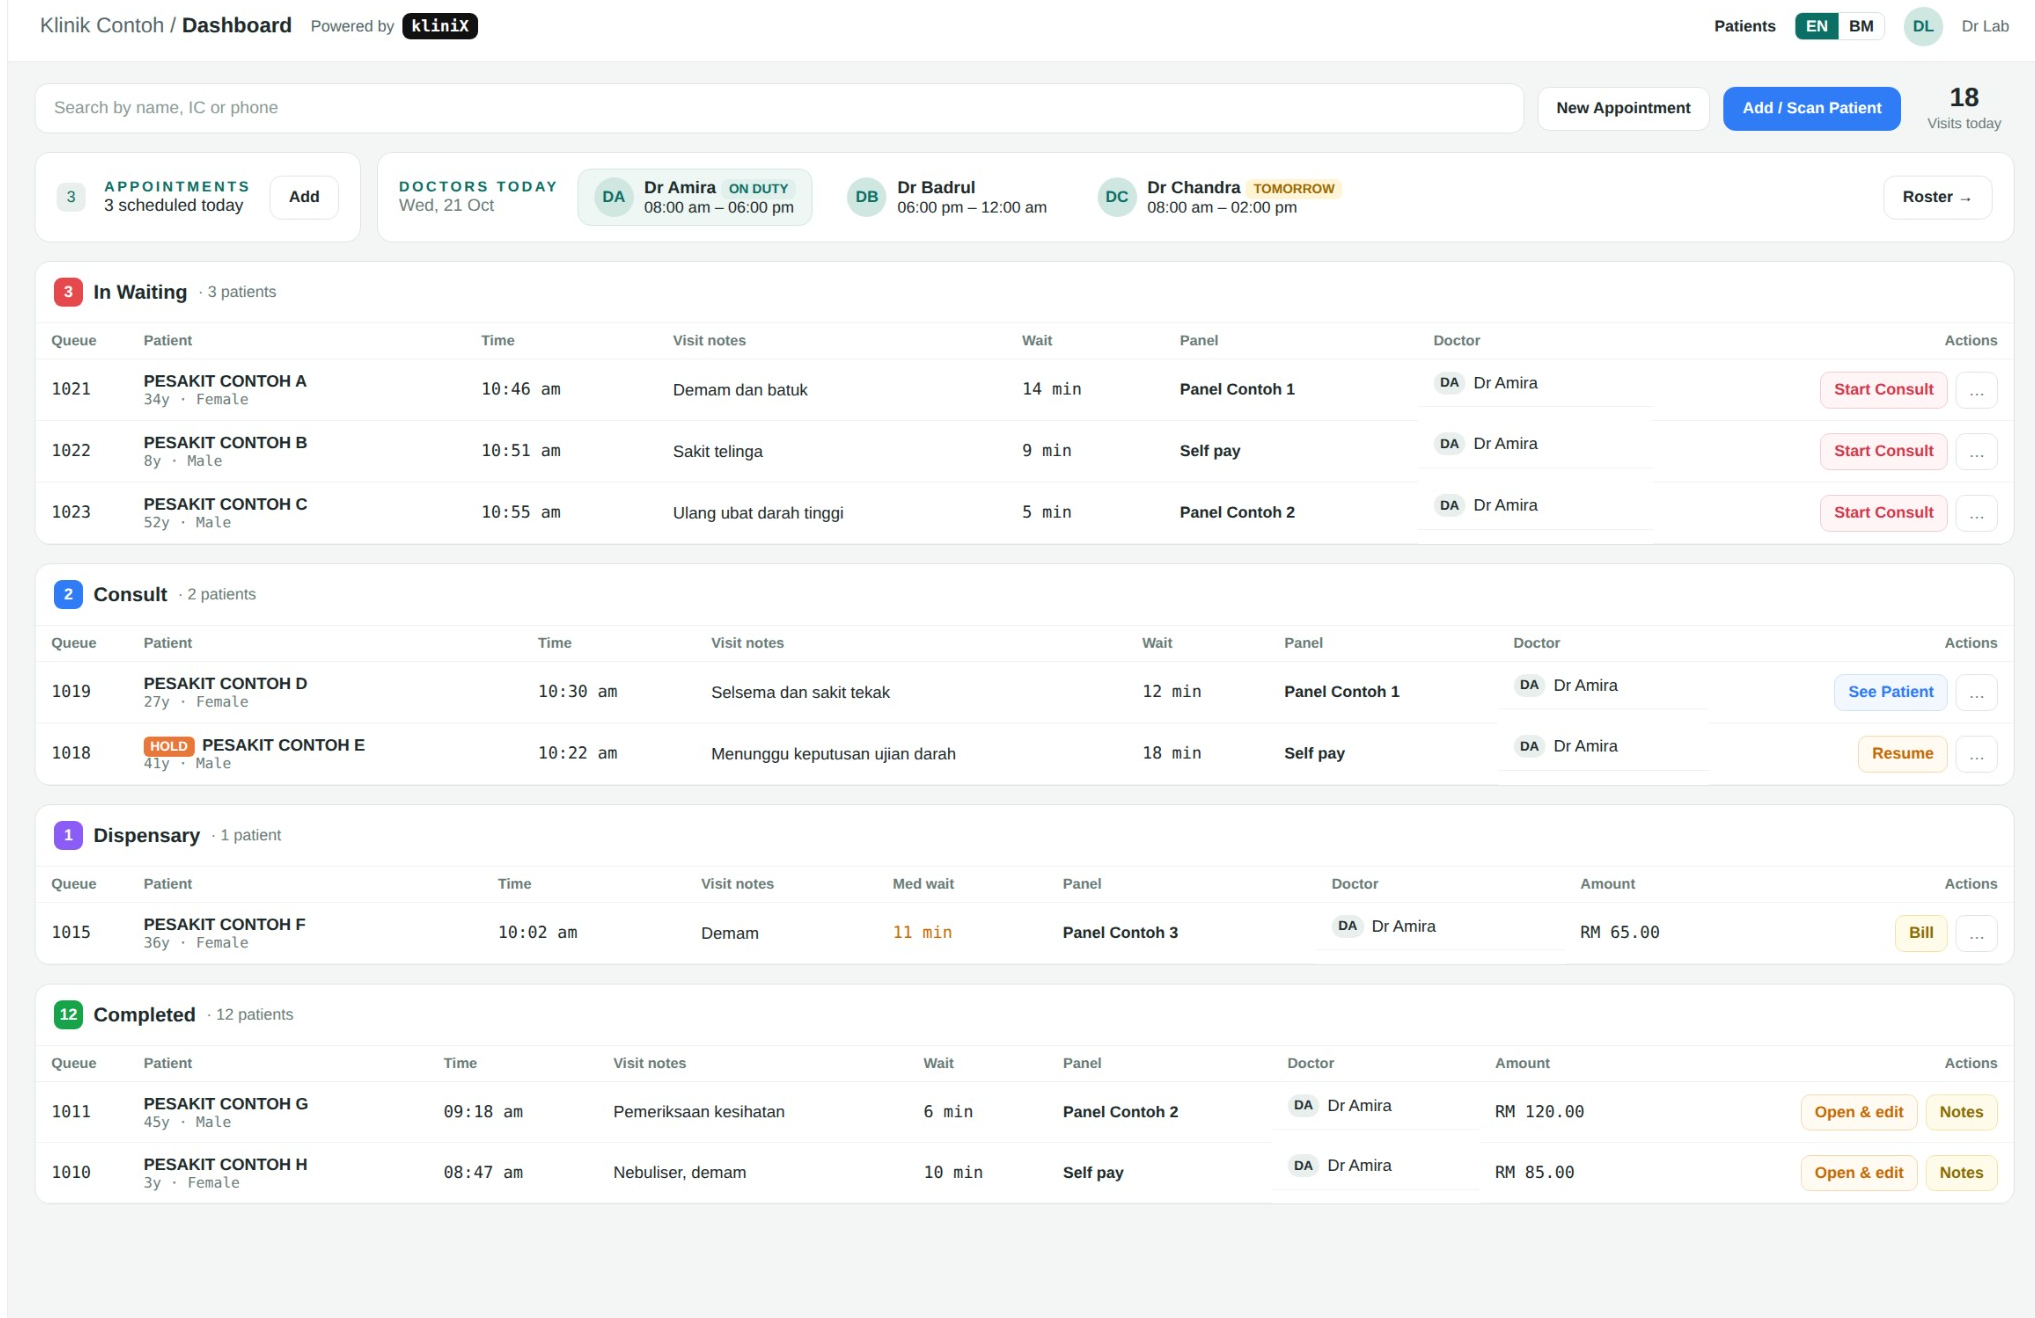This screenshot has width=2035, height=1318.
Task: Click the Consult count badge
Action: [x=68, y=594]
